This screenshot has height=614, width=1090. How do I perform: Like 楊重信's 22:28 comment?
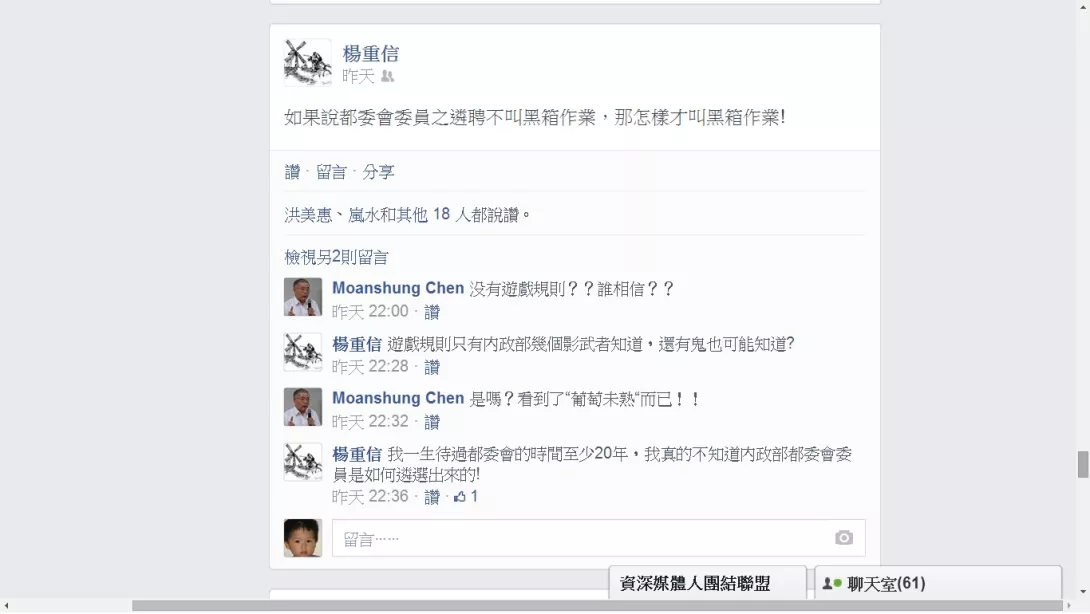click(432, 367)
